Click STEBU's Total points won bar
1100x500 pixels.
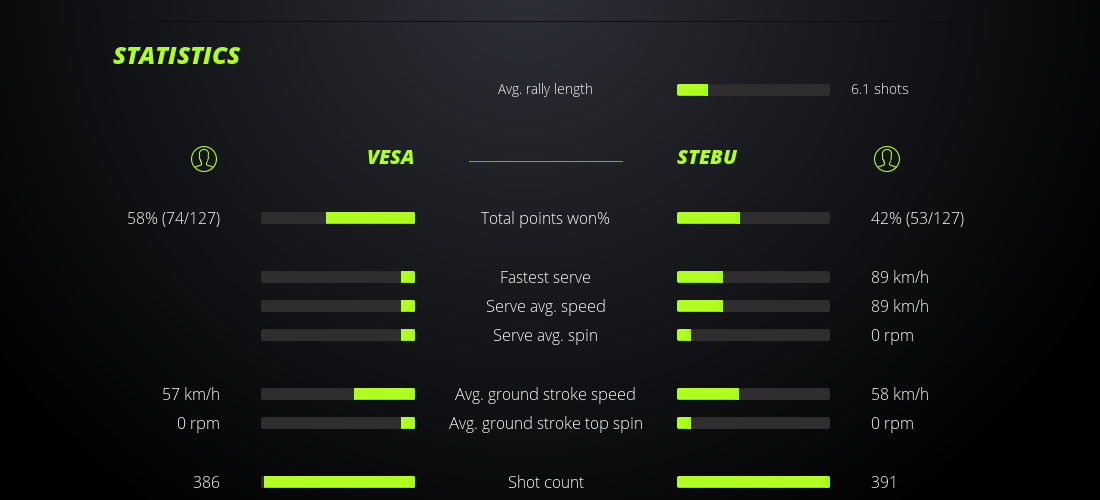tap(753, 218)
